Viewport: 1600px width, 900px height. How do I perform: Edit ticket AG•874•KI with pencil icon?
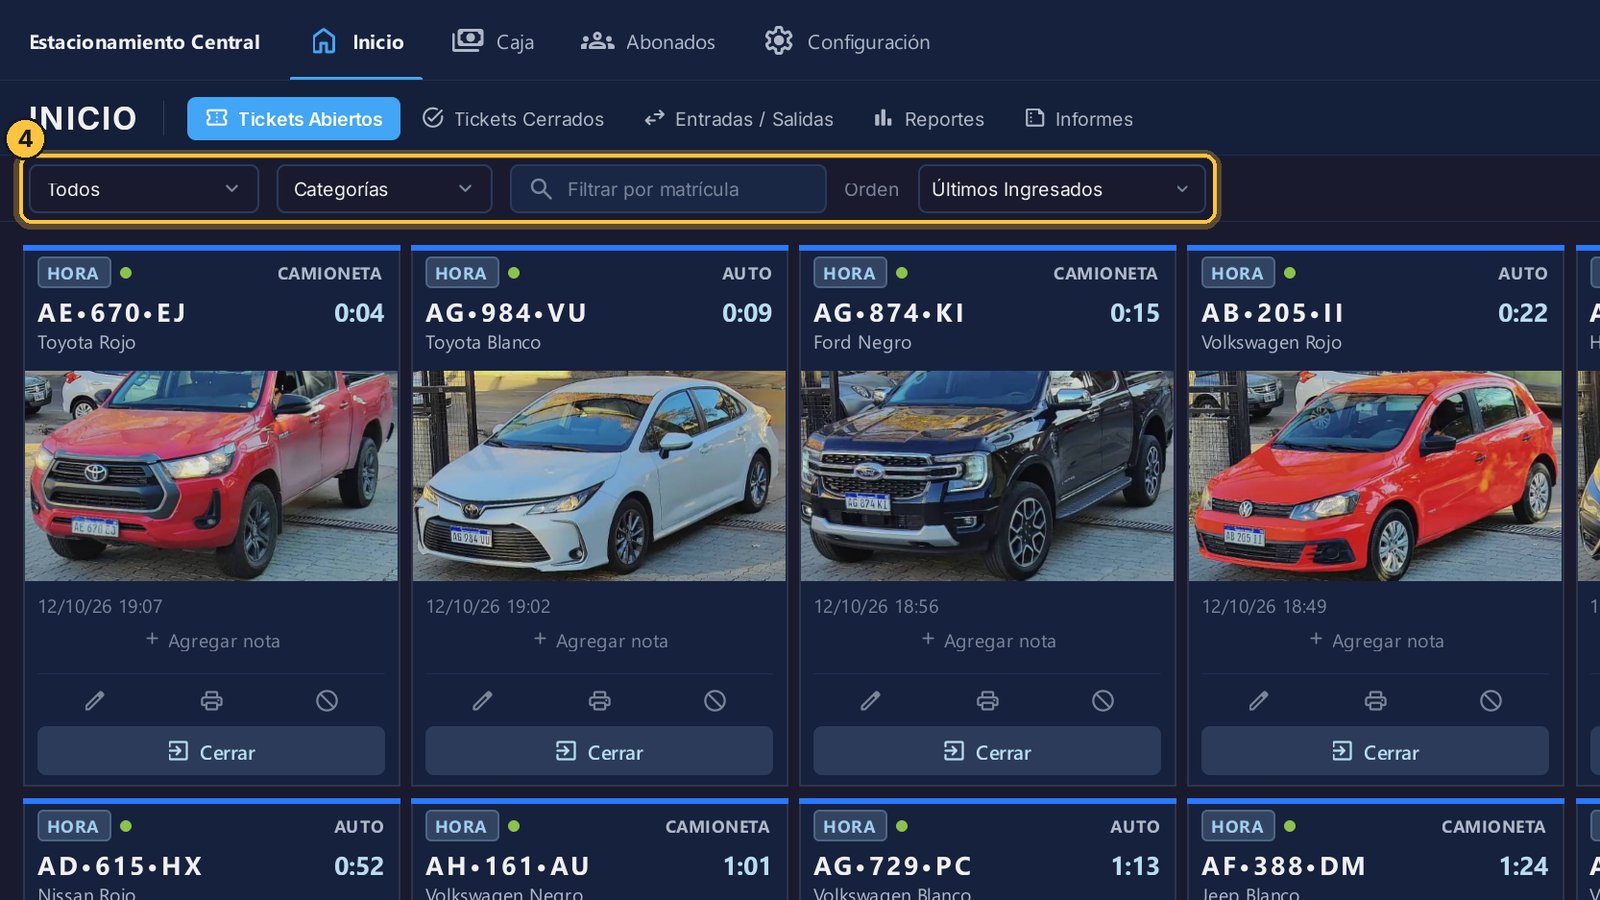(871, 701)
